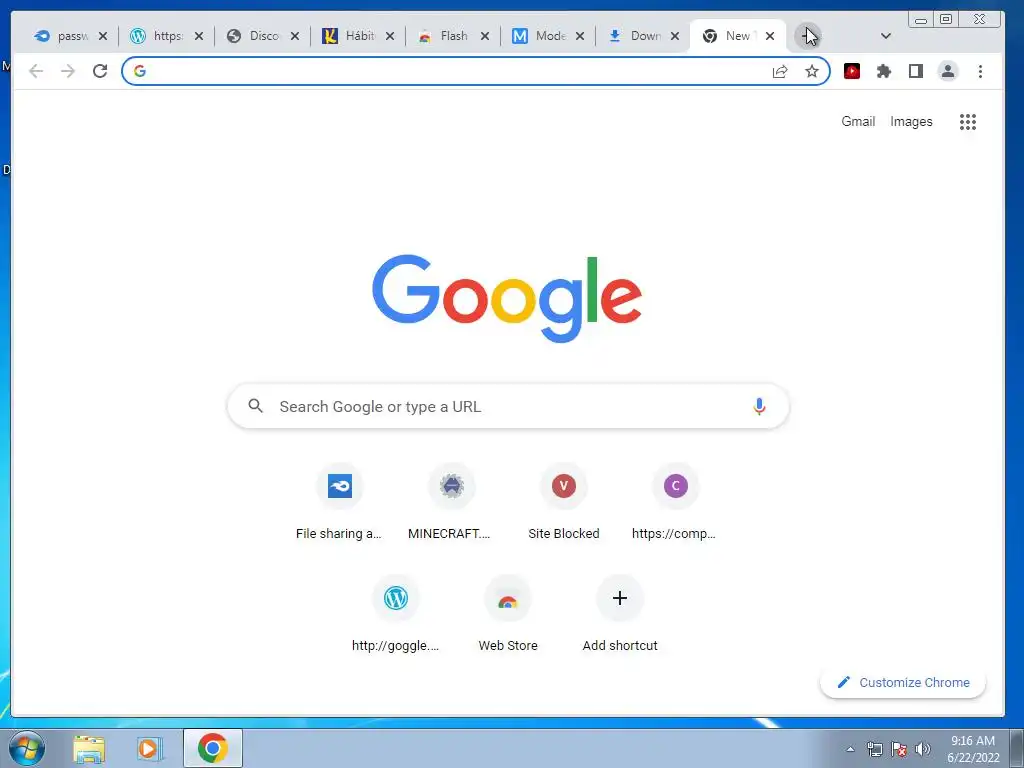Click the Add shortcut plus tile
The height and width of the screenshot is (768, 1024).
pyautogui.click(x=620, y=615)
